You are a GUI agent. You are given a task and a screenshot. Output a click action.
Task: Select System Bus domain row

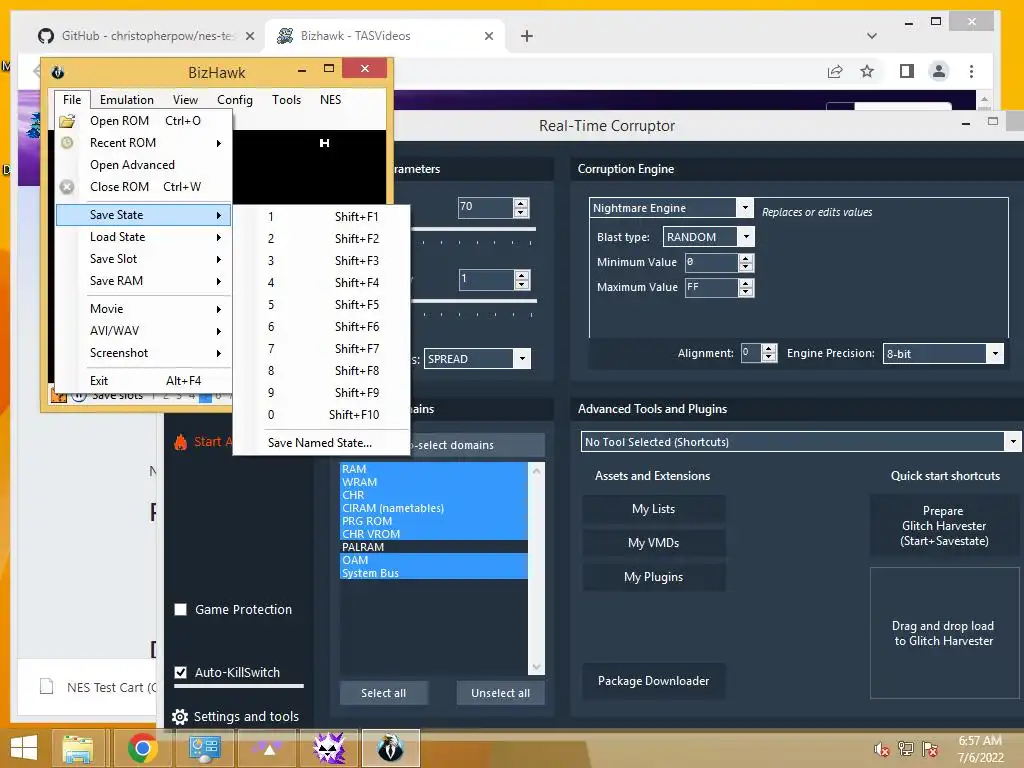click(434, 573)
